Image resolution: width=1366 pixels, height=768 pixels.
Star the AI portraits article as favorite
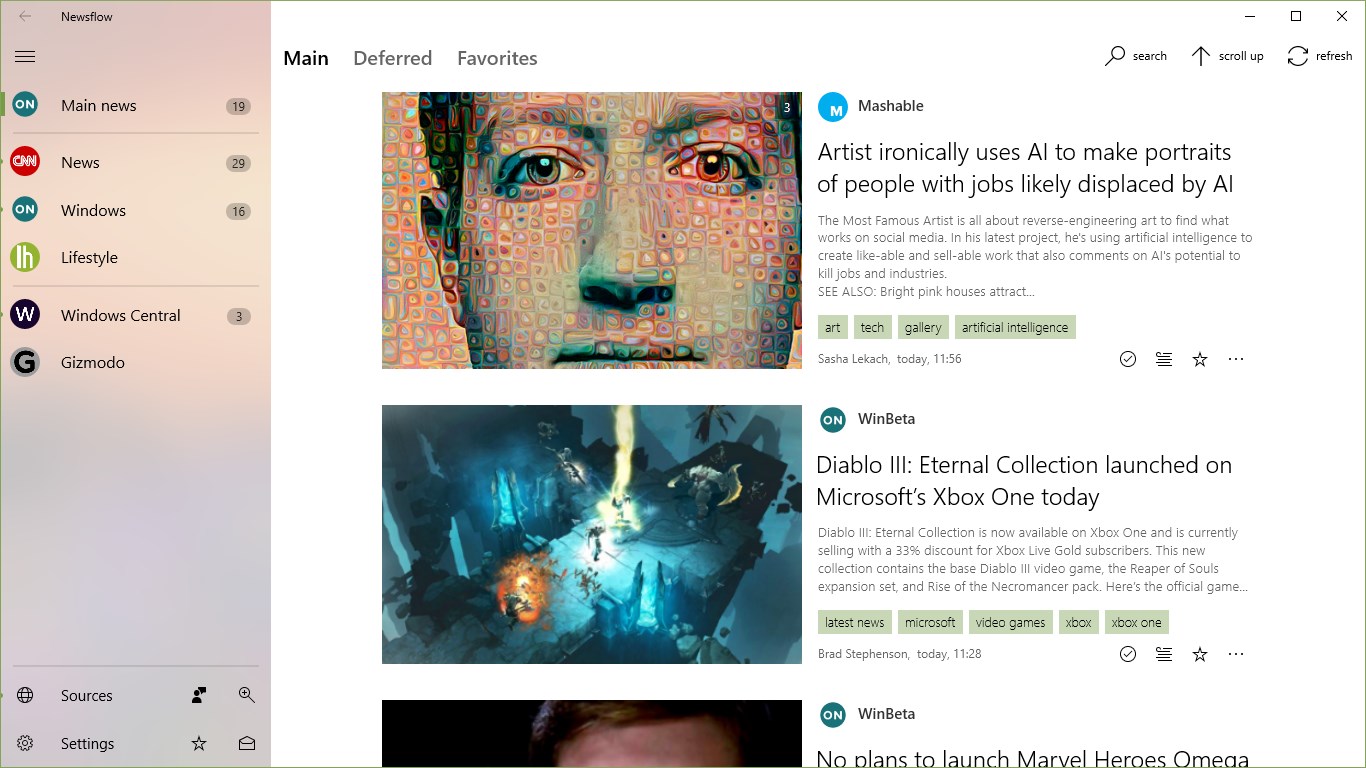click(1199, 359)
